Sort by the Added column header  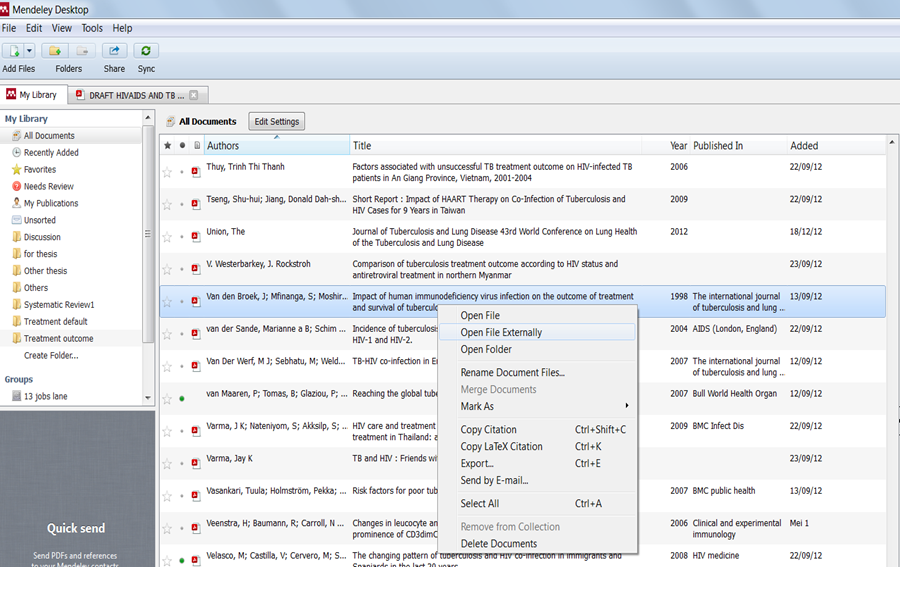(836, 146)
